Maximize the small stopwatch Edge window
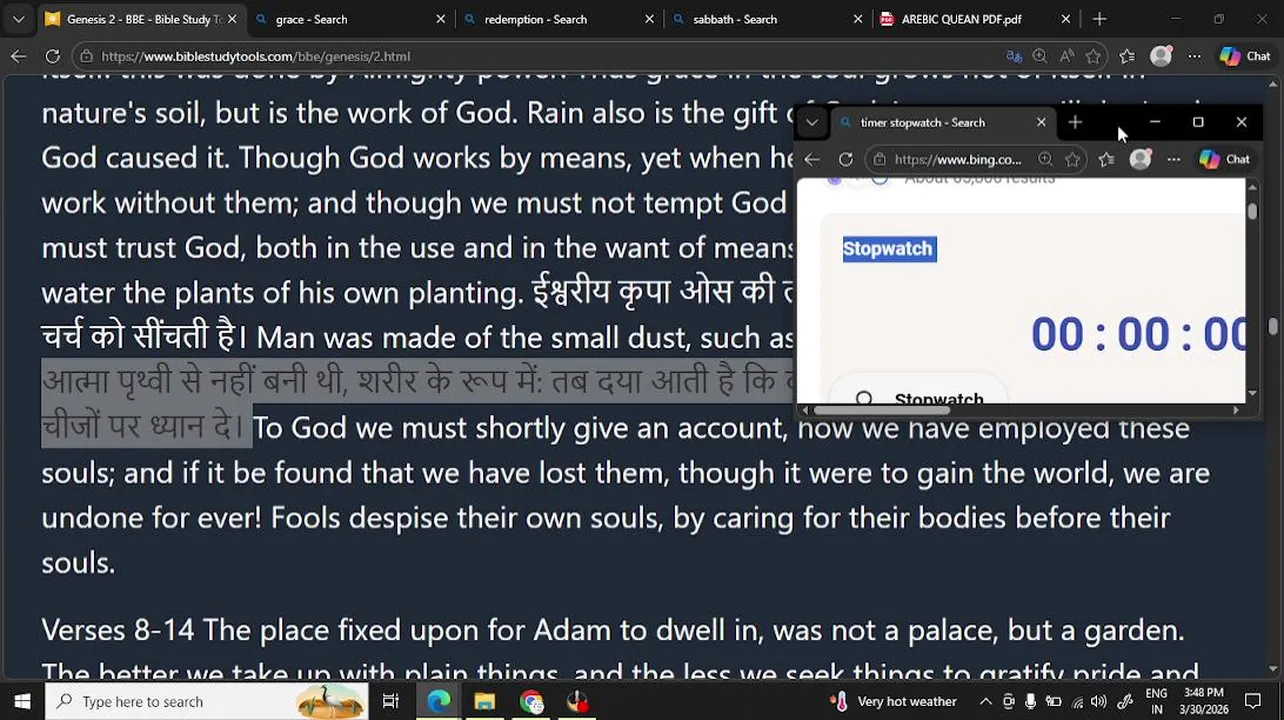1284x720 pixels. [1198, 122]
